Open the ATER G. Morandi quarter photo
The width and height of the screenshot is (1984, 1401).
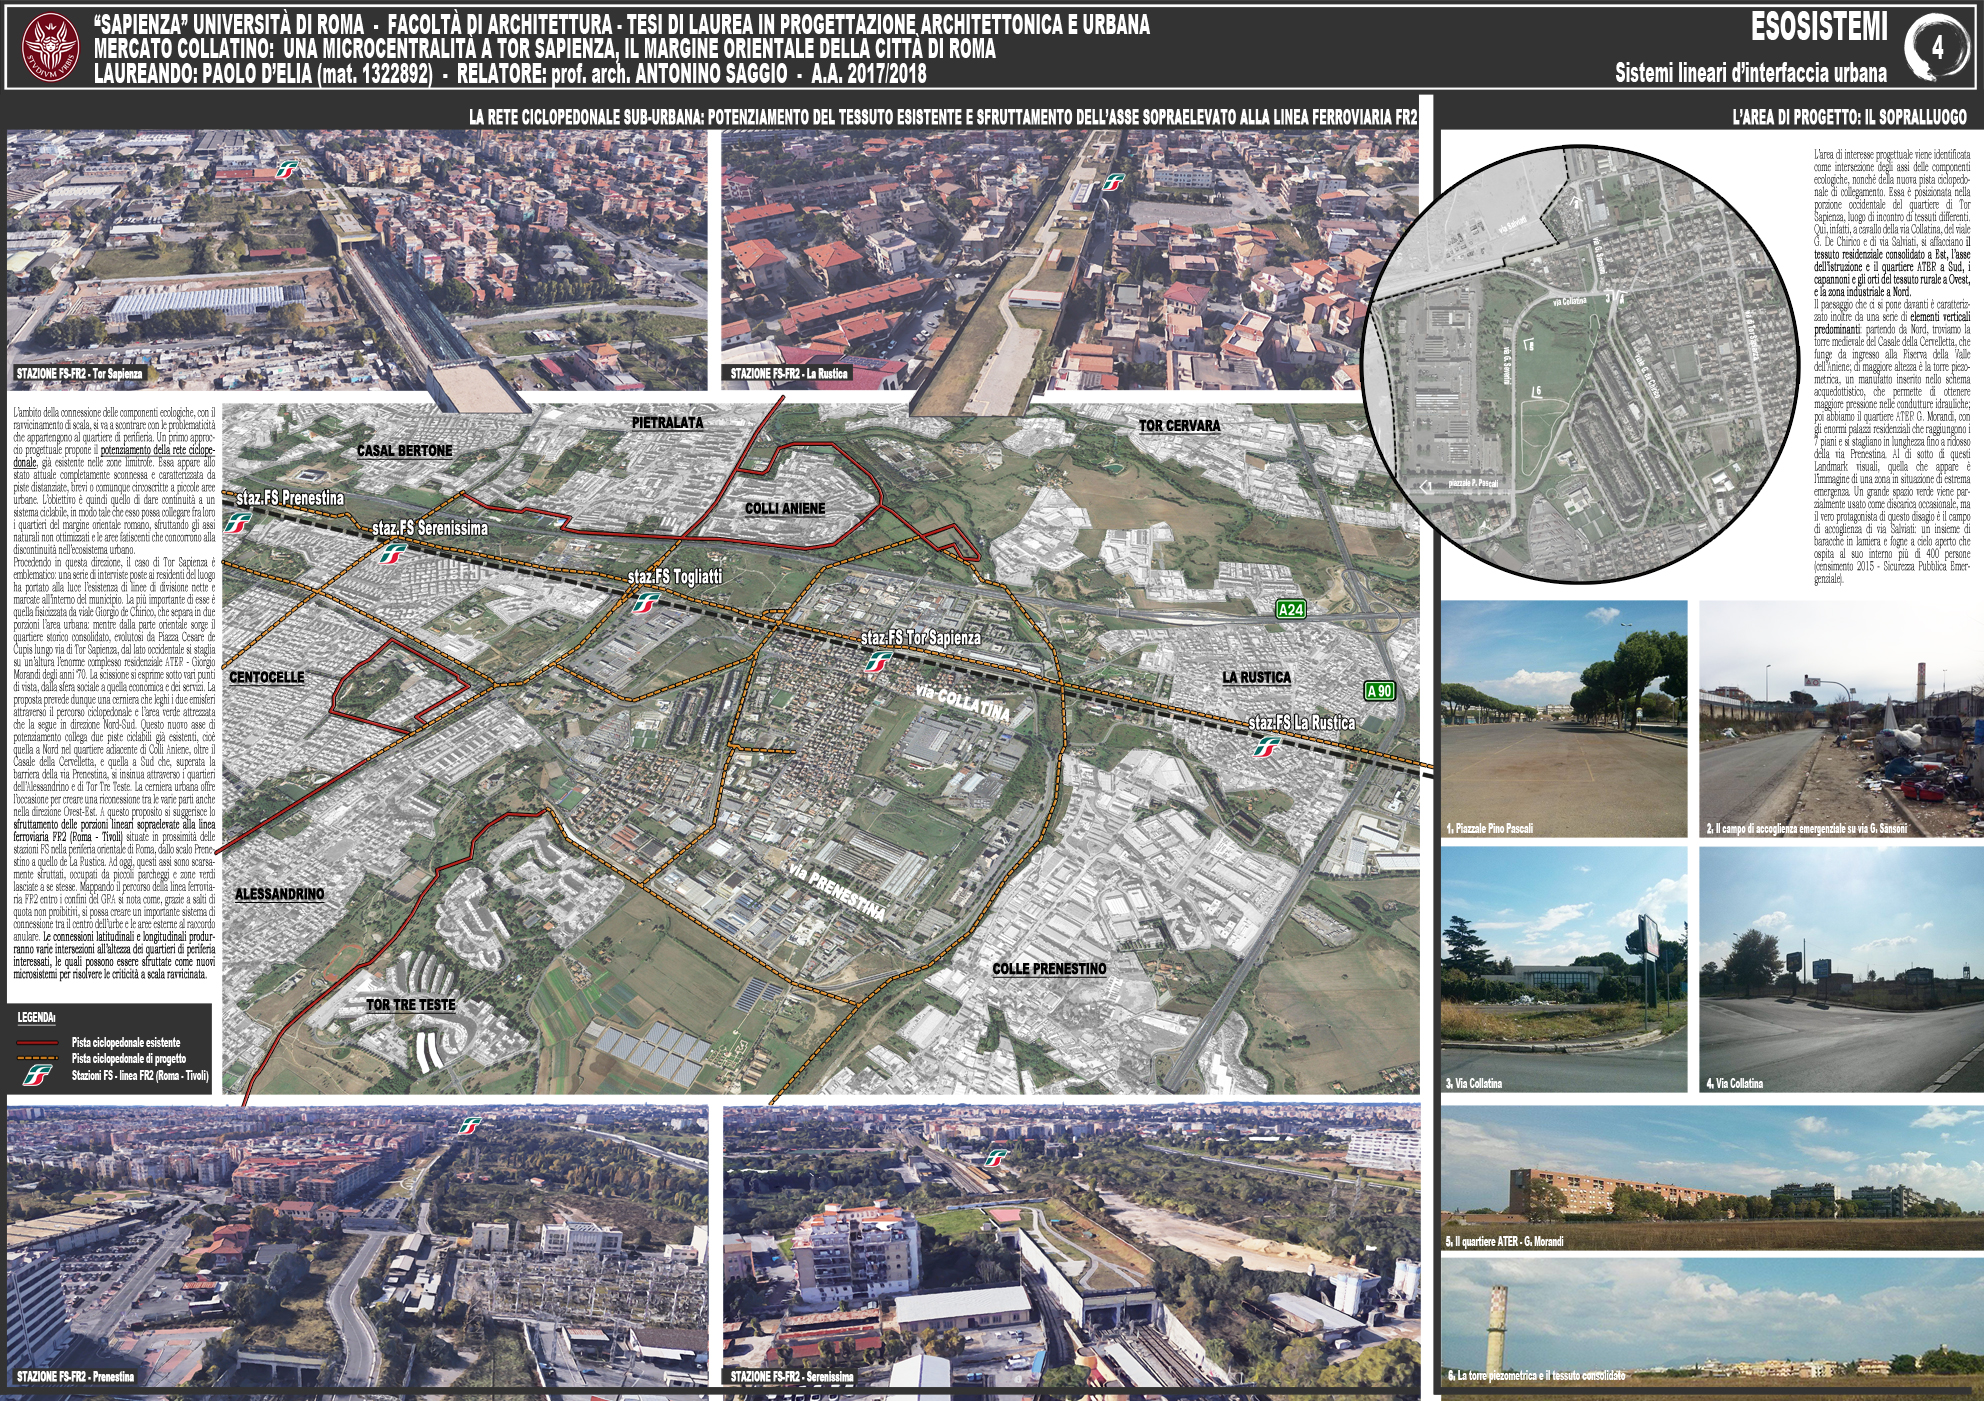click(x=1709, y=1178)
